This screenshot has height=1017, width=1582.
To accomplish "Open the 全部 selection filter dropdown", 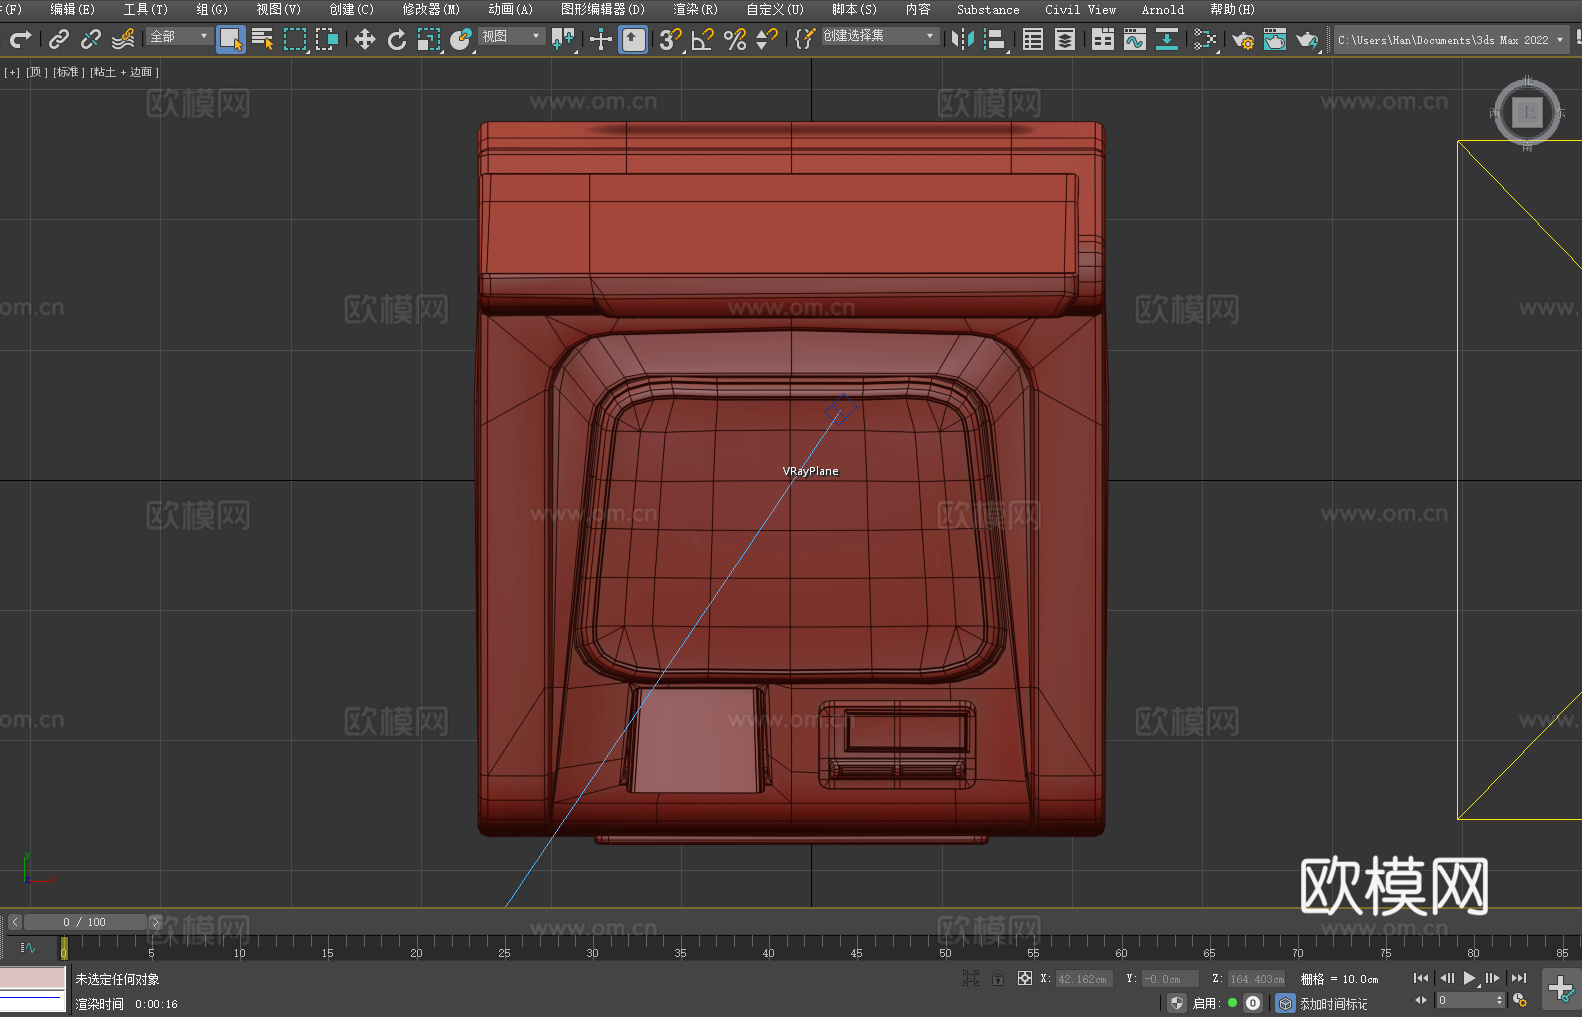I will [179, 36].
